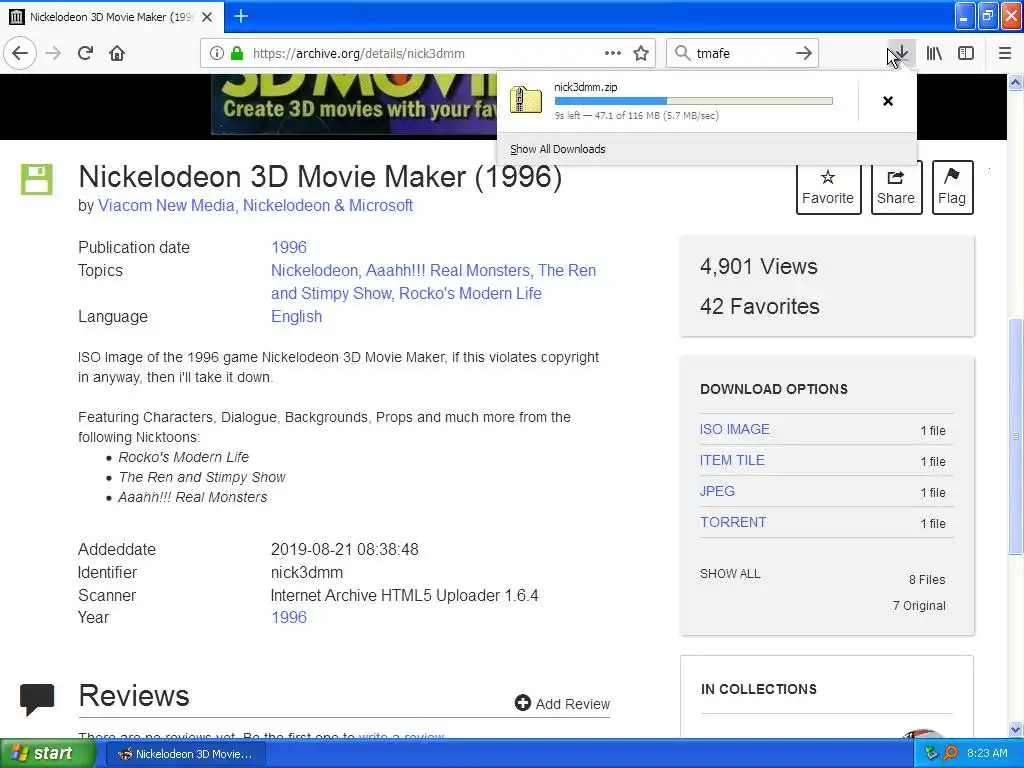Reload the current page
The height and width of the screenshot is (768, 1024).
tap(85, 54)
